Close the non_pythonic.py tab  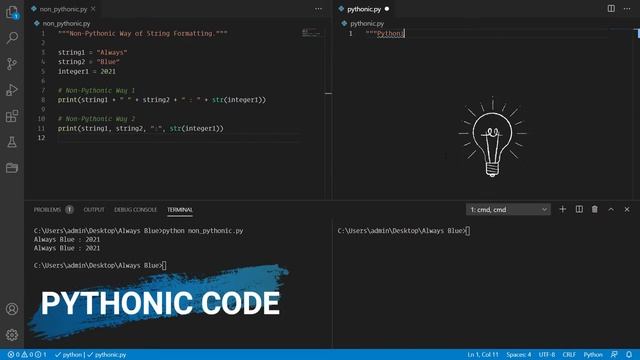point(93,9)
